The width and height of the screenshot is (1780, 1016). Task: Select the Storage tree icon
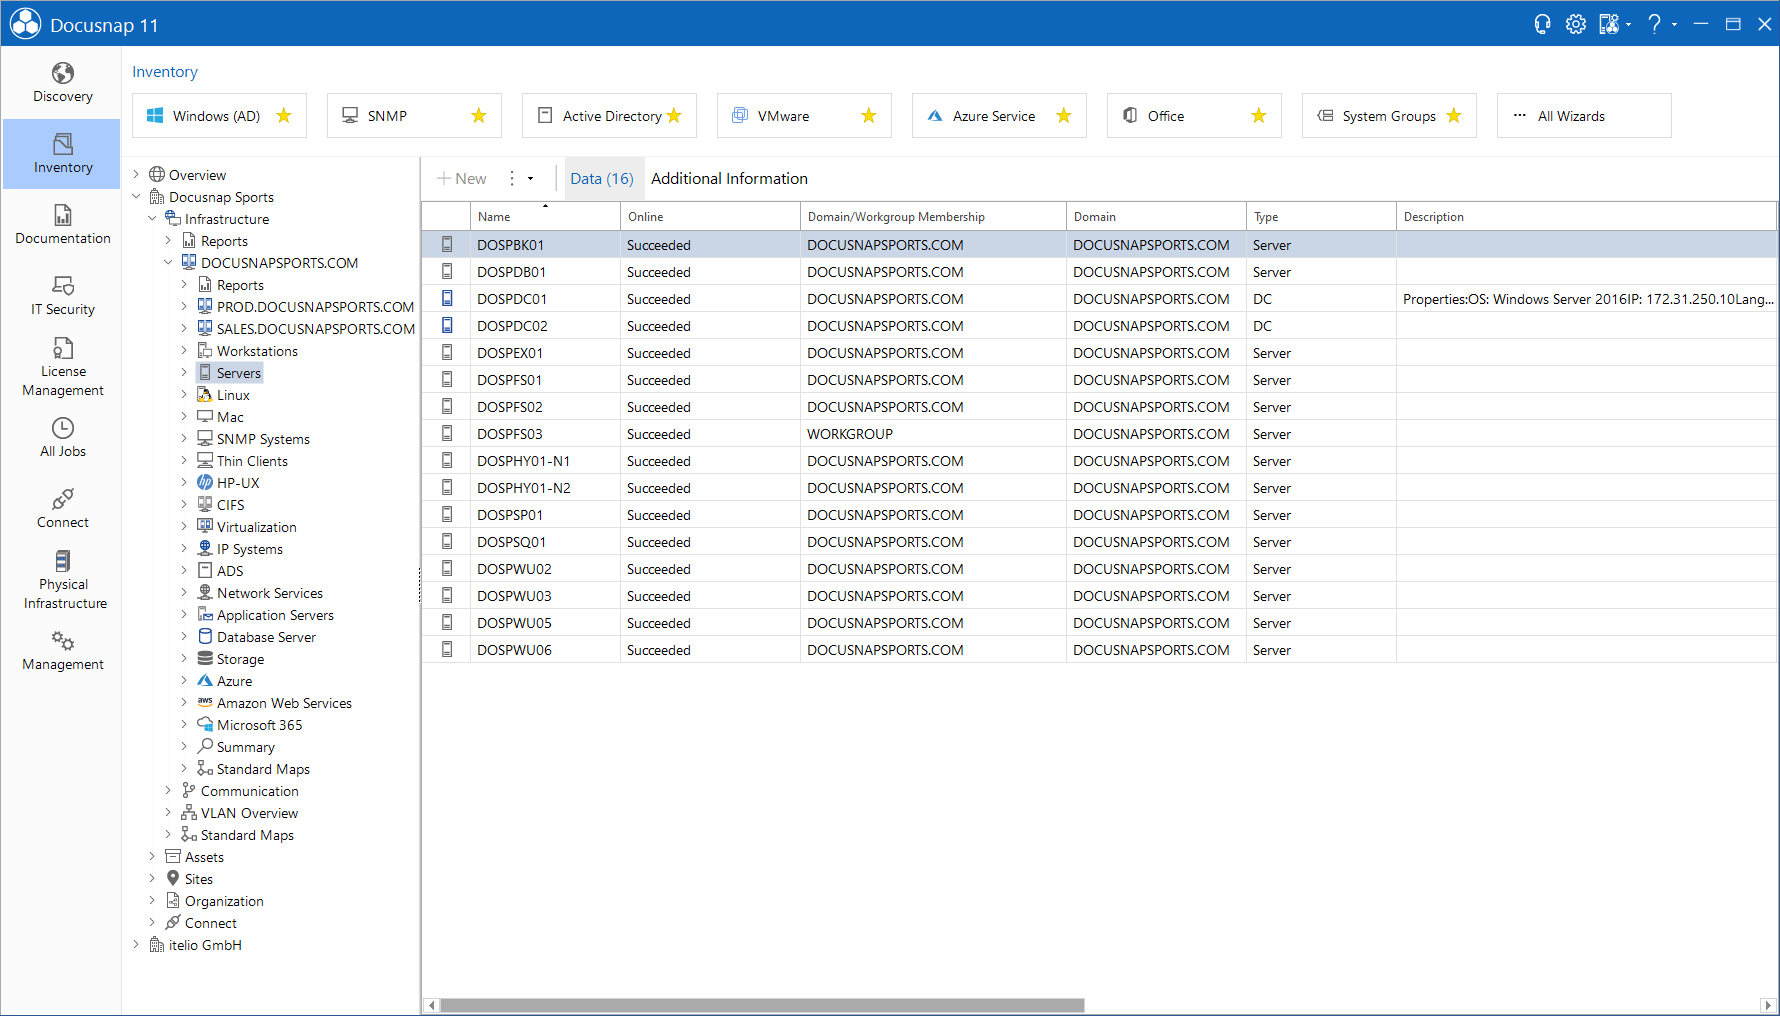(x=205, y=658)
